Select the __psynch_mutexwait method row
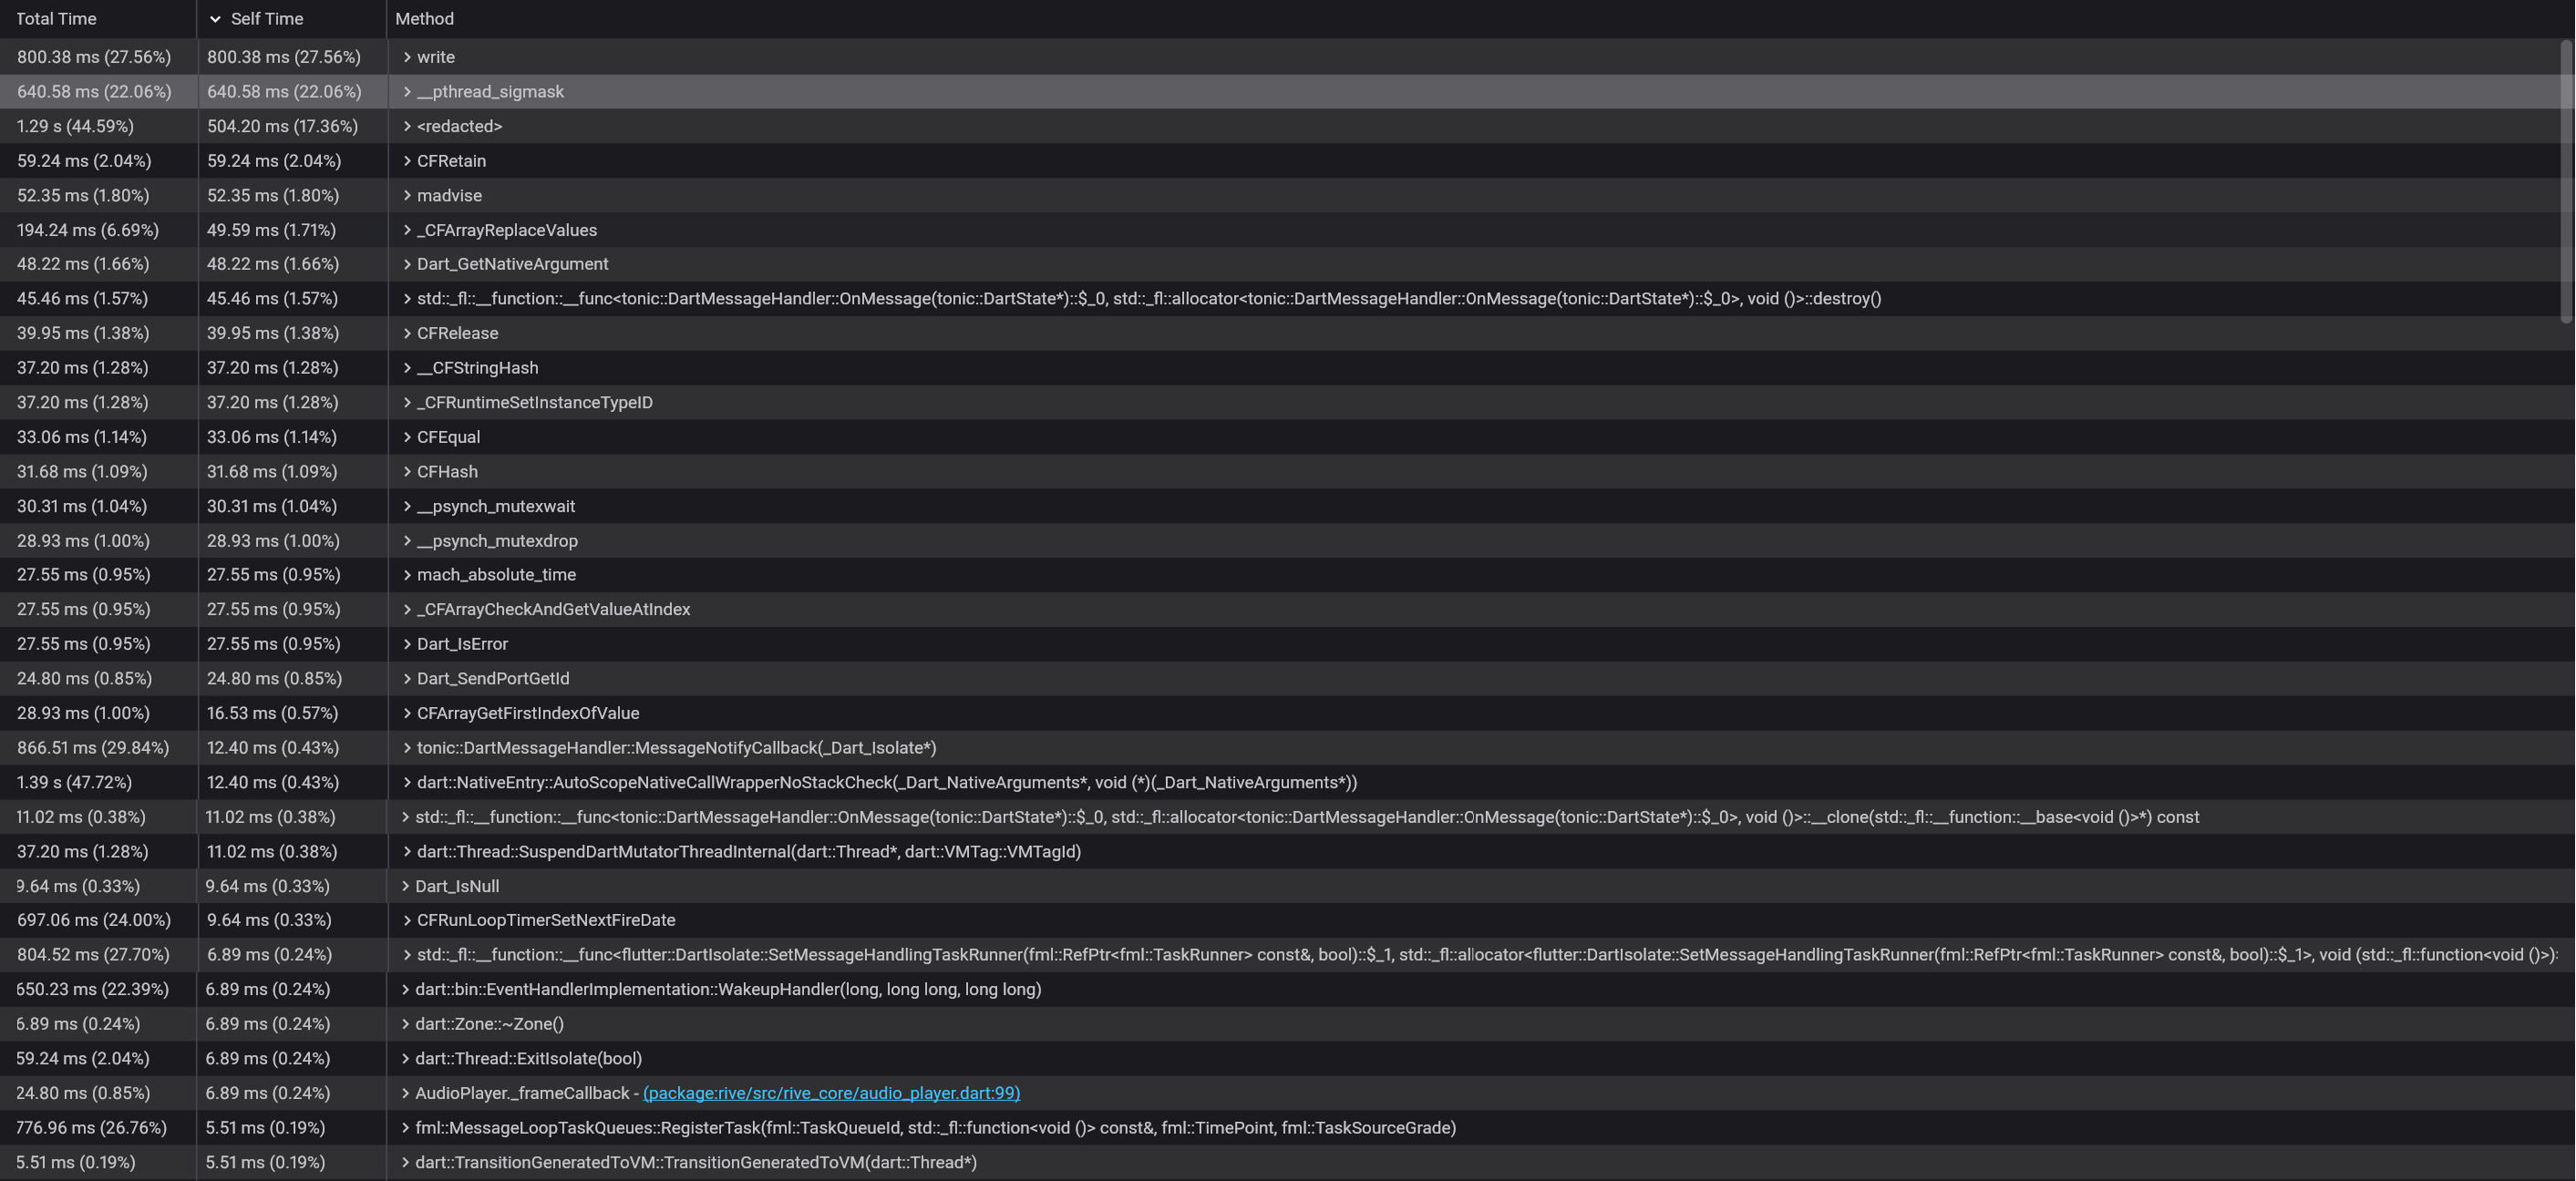This screenshot has width=2576, height=1181. [x=496, y=506]
